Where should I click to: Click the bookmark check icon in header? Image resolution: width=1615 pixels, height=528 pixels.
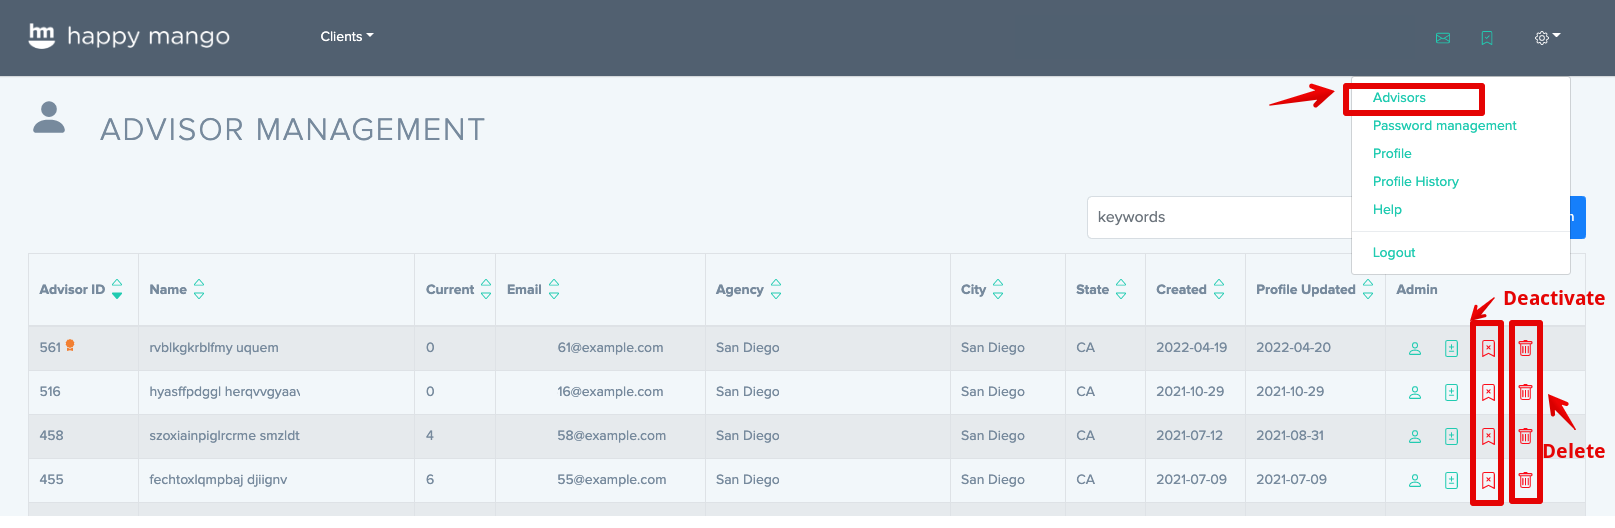click(1487, 38)
